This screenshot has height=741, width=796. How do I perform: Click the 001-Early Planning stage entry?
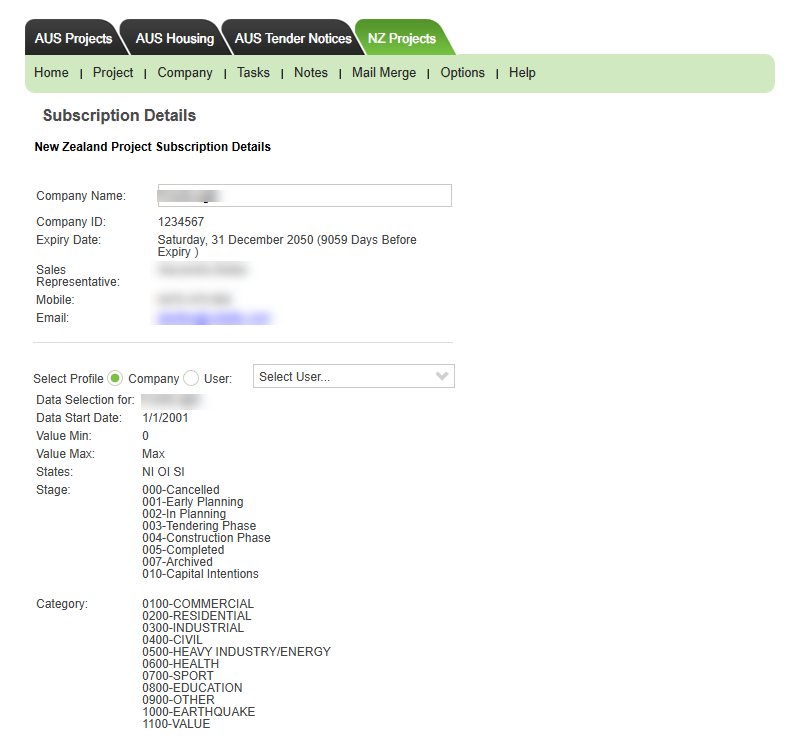click(x=192, y=502)
